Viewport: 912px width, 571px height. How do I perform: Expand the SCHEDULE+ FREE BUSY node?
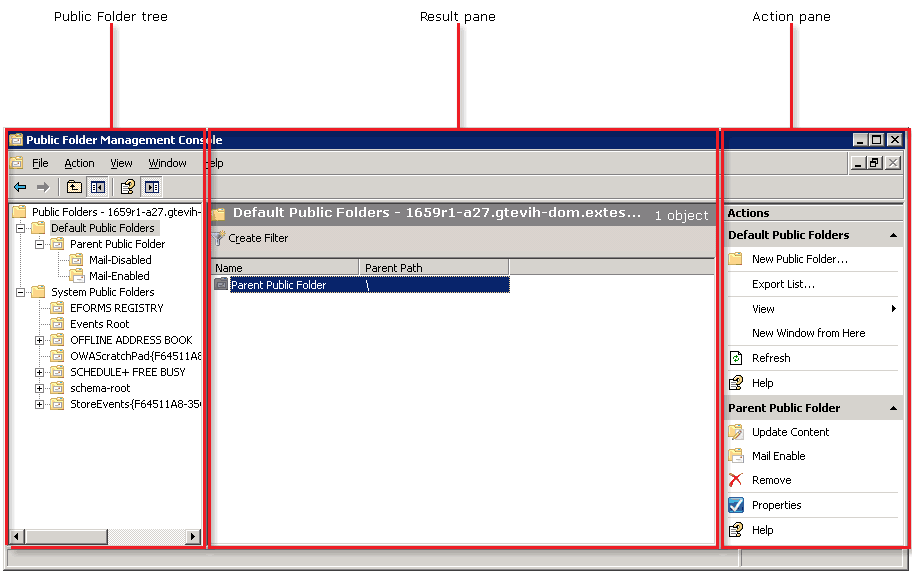coord(40,372)
